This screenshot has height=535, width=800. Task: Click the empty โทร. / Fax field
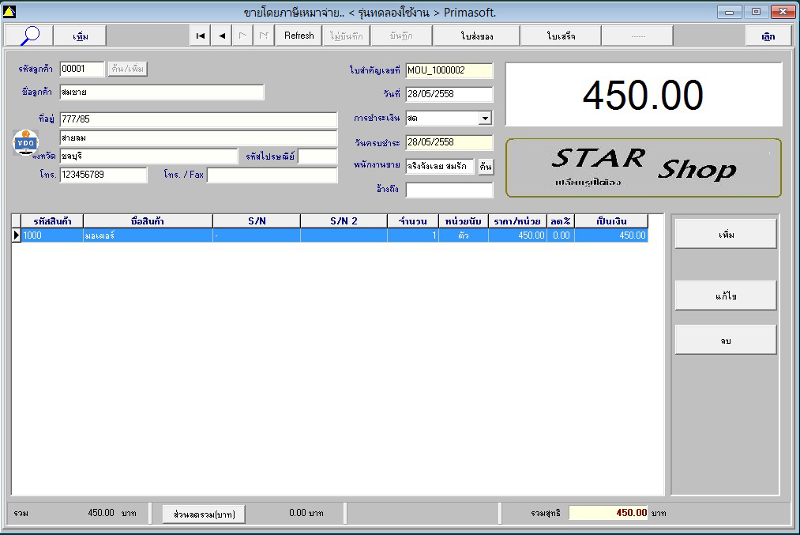[x=272, y=175]
